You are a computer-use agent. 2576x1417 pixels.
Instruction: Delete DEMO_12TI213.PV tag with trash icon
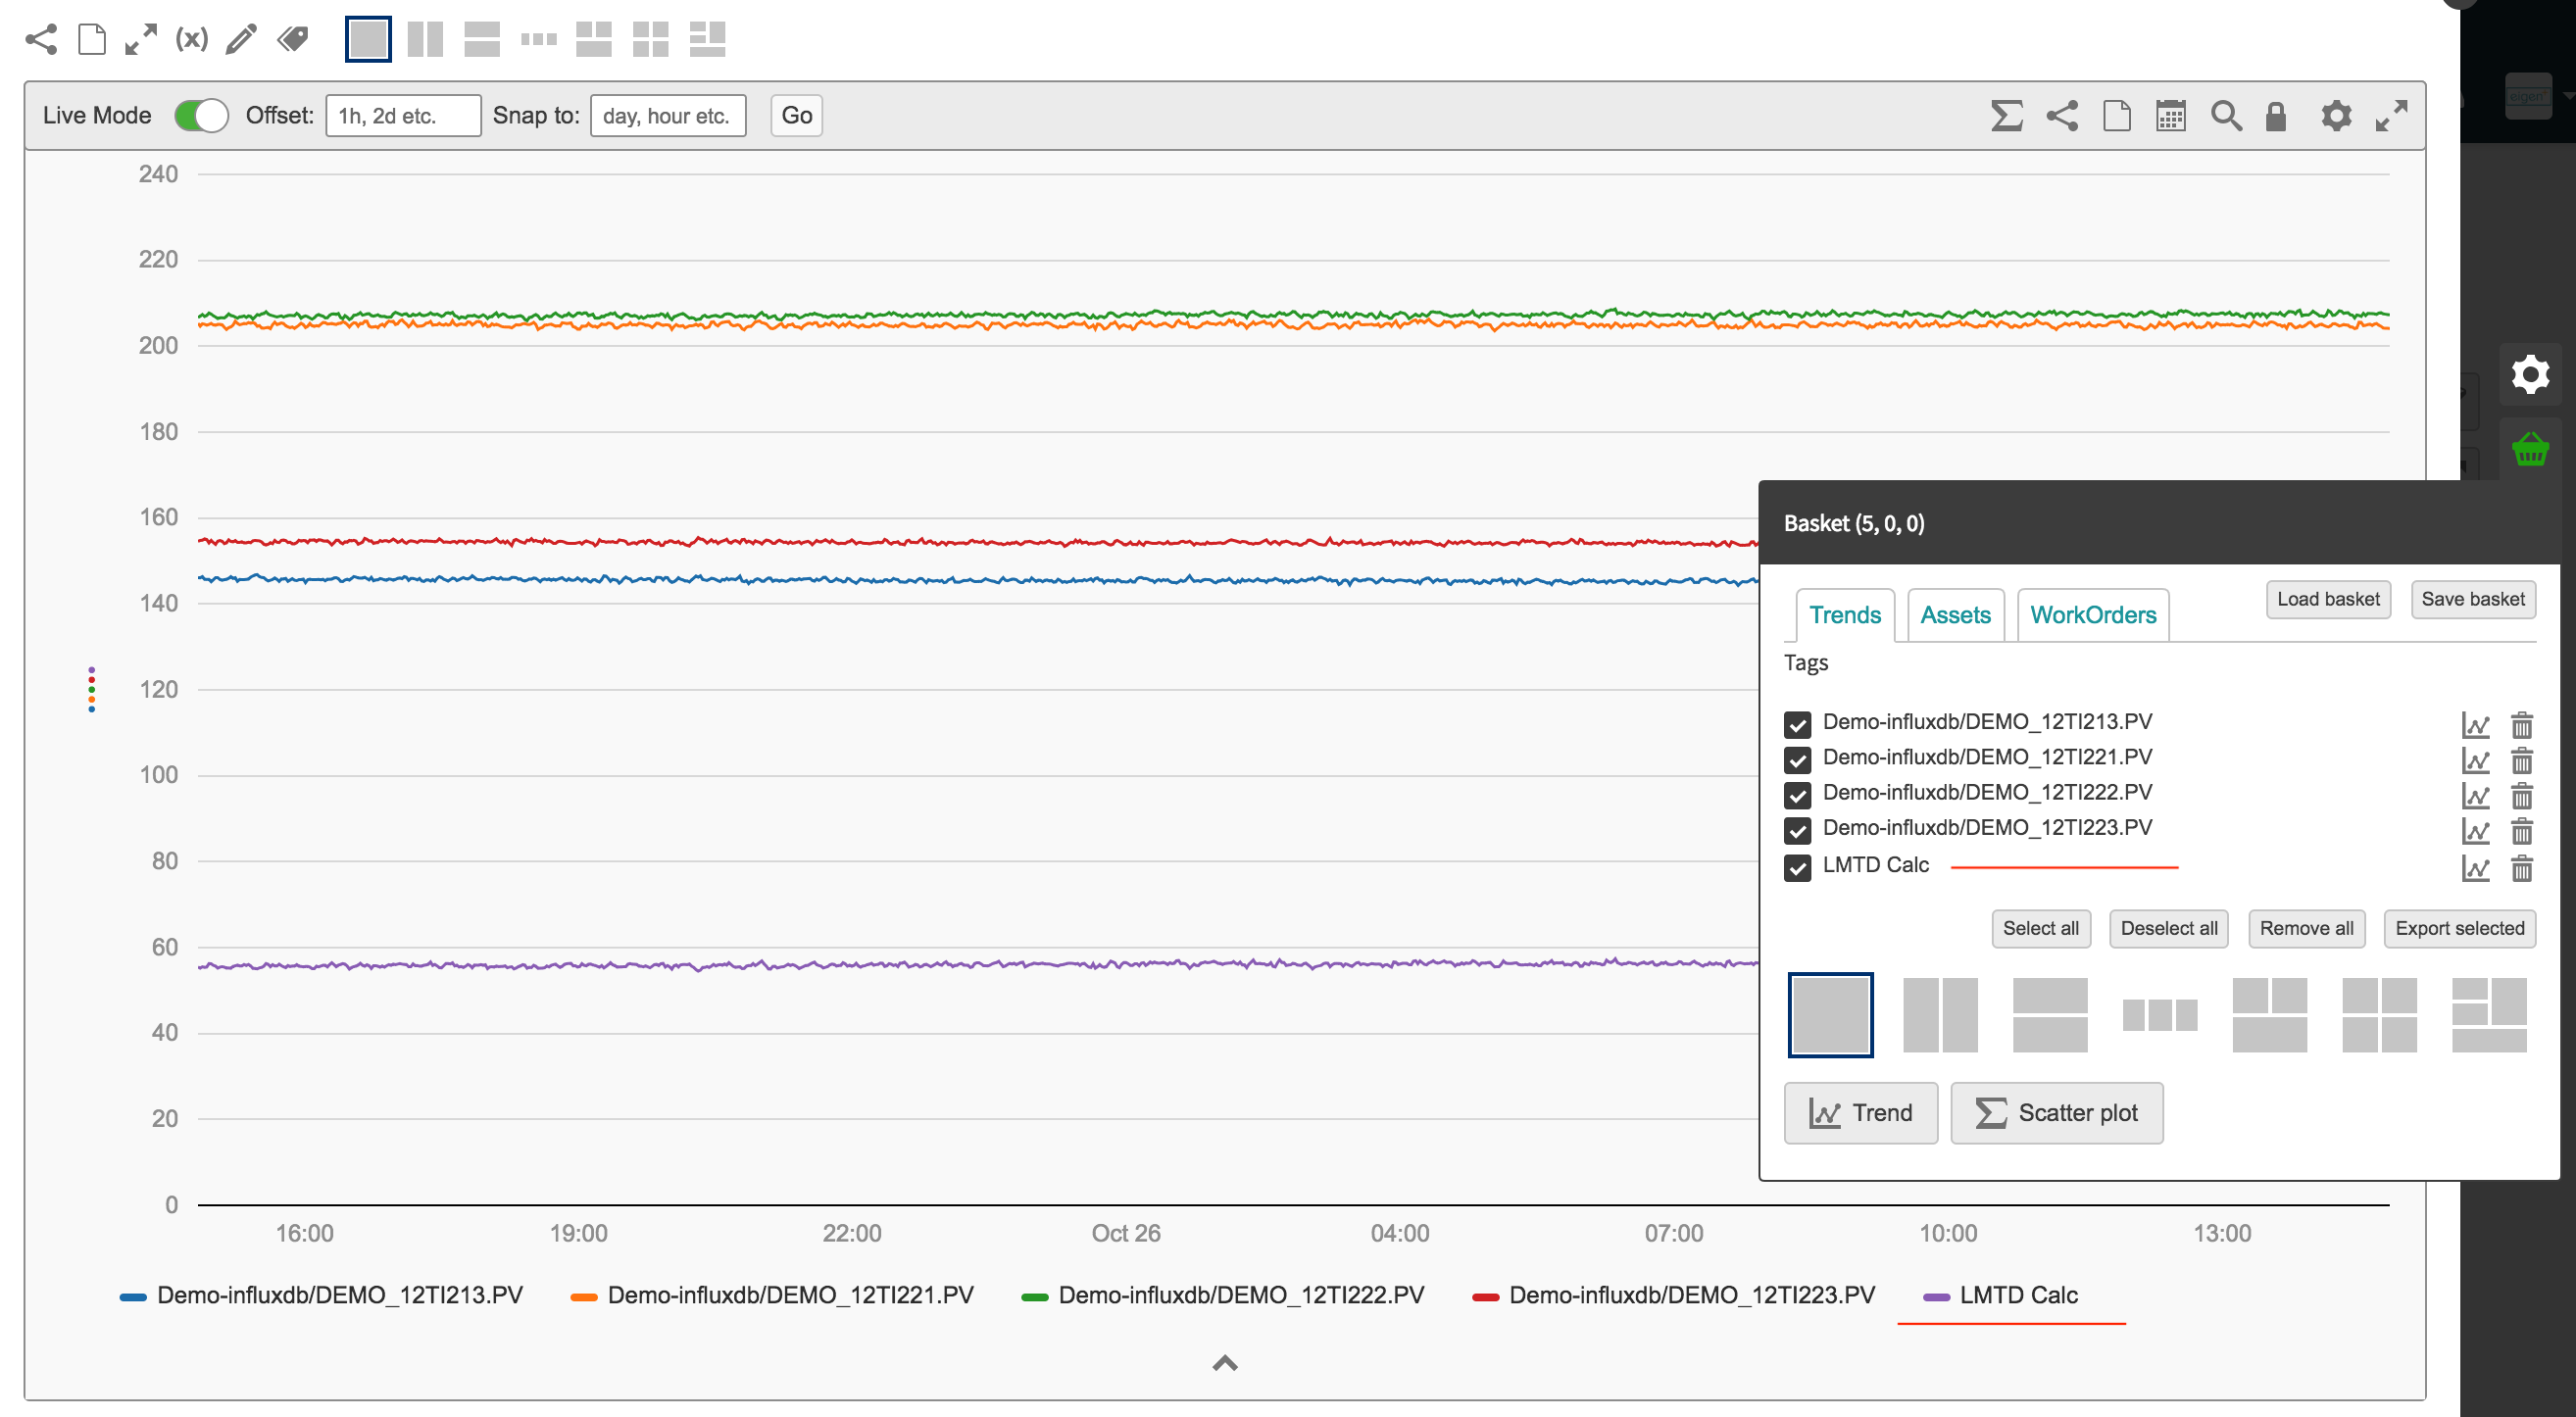tap(2522, 724)
